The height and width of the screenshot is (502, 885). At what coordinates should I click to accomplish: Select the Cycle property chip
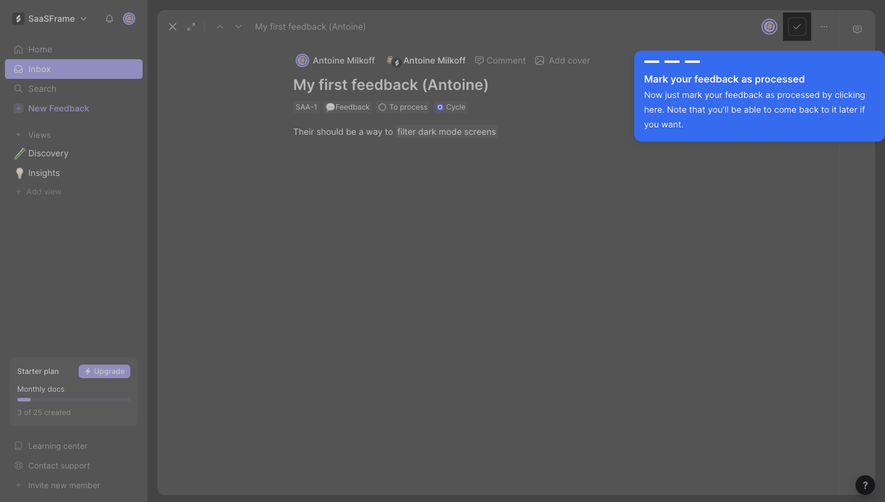pyautogui.click(x=451, y=107)
